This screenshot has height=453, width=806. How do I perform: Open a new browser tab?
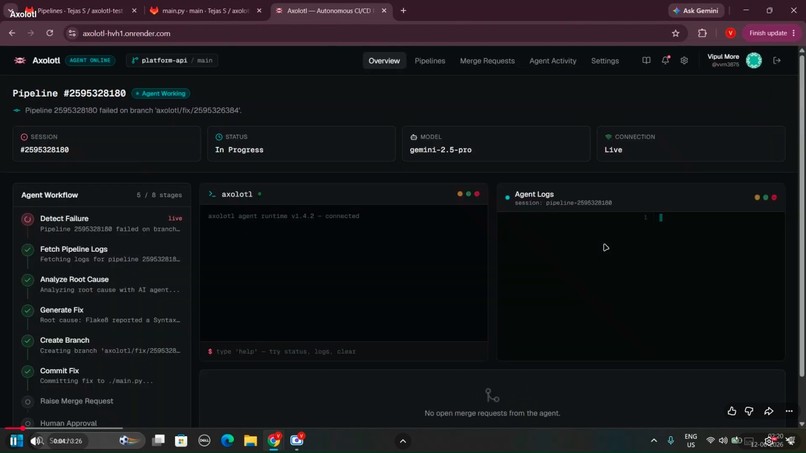pos(403,10)
